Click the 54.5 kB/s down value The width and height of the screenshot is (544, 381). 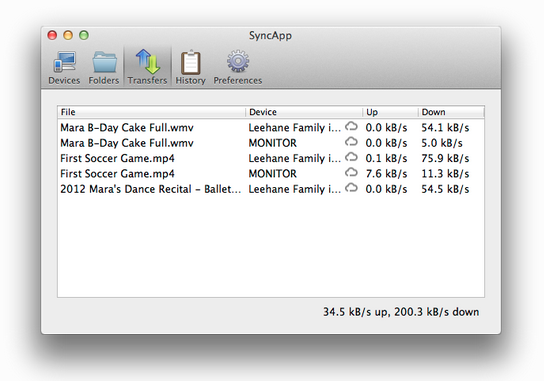pos(445,189)
